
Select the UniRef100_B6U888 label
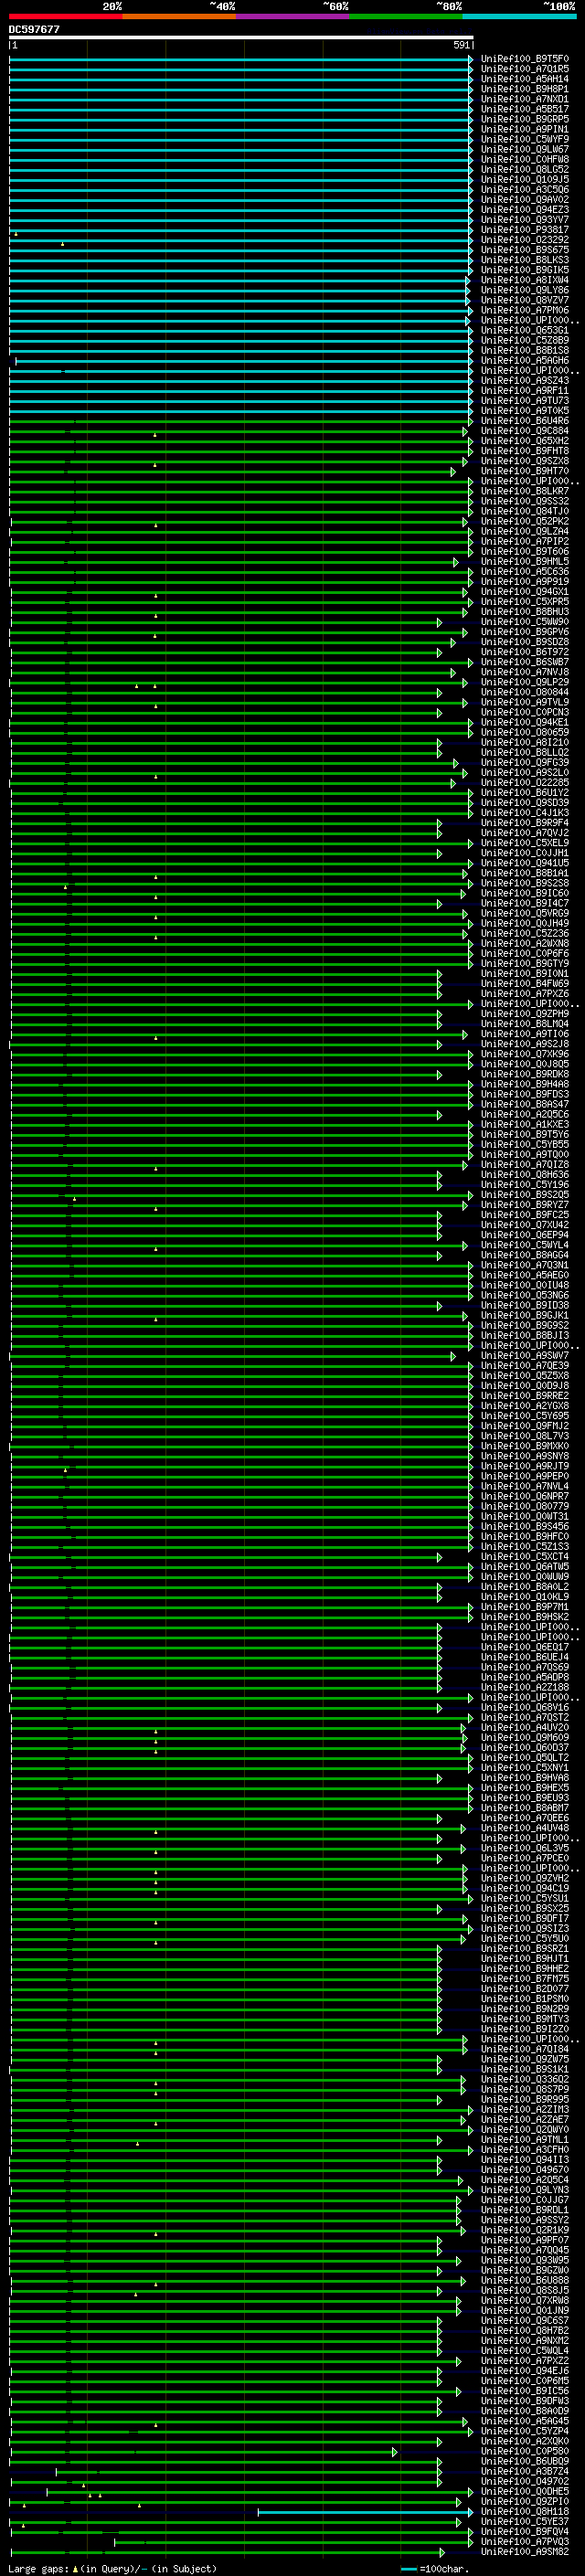tap(525, 2281)
